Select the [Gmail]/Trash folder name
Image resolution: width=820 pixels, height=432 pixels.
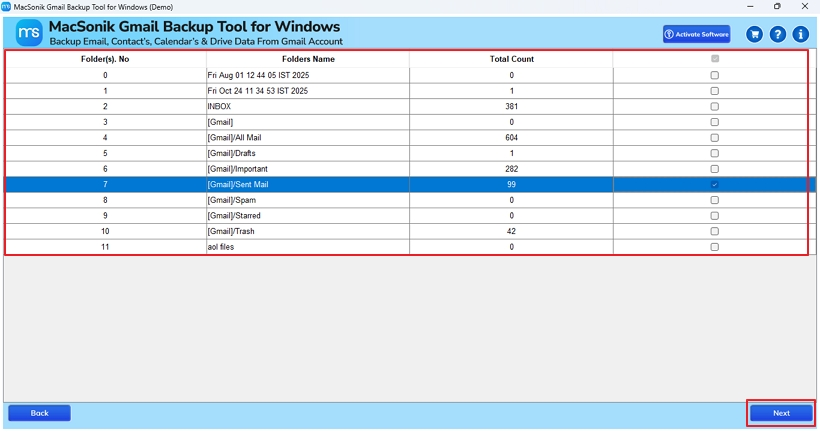(231, 231)
